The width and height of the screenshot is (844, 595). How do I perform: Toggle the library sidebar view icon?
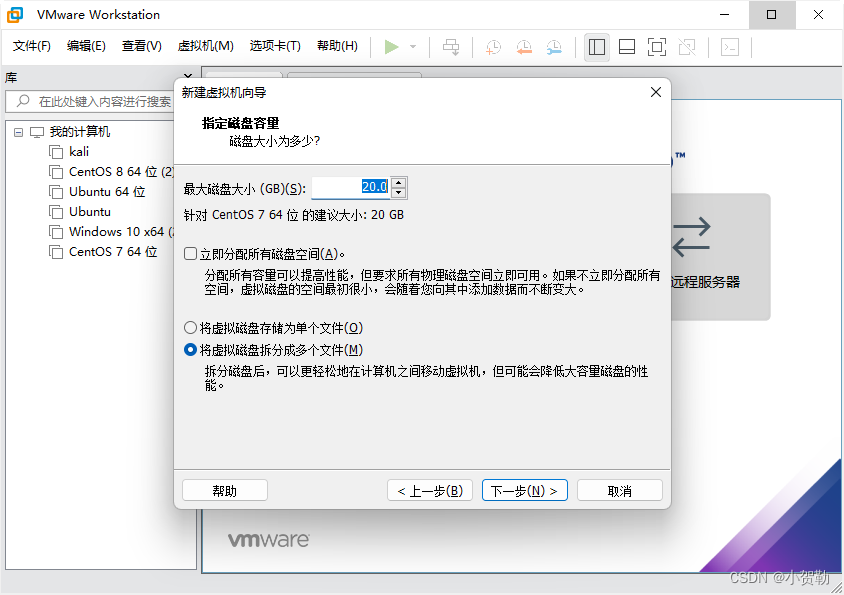[596, 47]
